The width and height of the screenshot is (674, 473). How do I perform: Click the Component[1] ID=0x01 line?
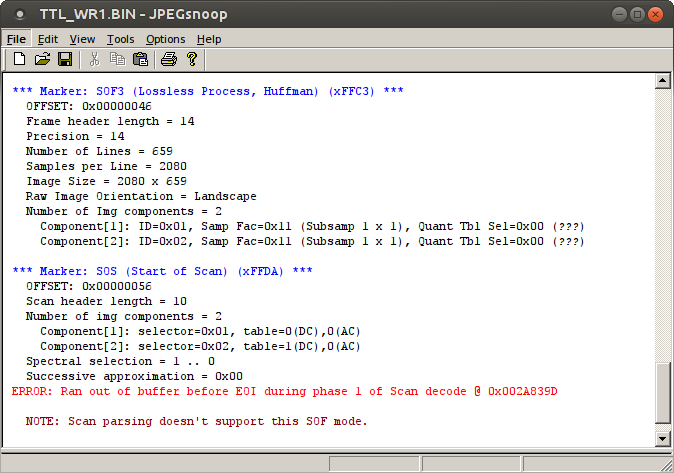coord(312,226)
